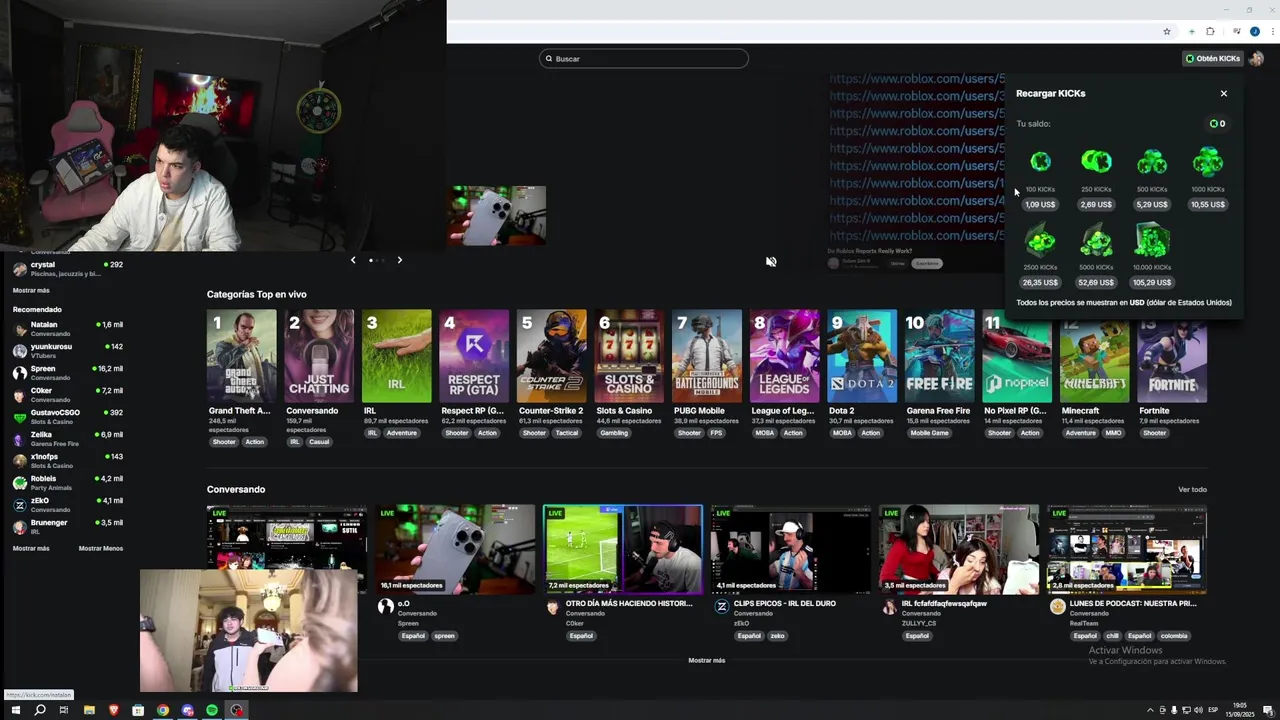Open Garena Free Fire category card
Viewport: 1280px width, 720px height.
point(940,356)
